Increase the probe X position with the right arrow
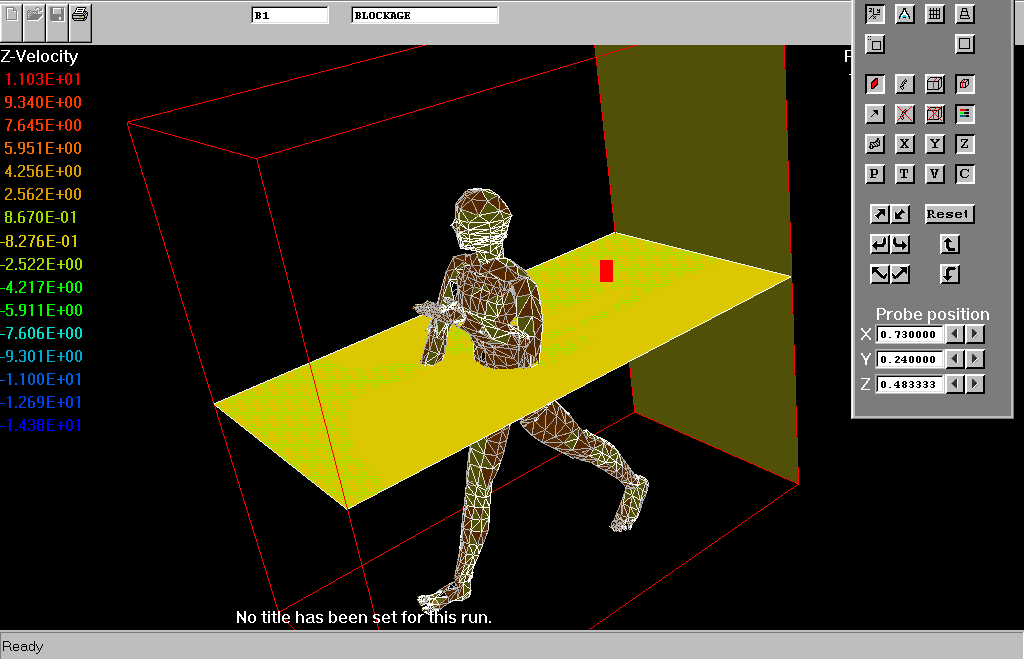 tap(975, 334)
